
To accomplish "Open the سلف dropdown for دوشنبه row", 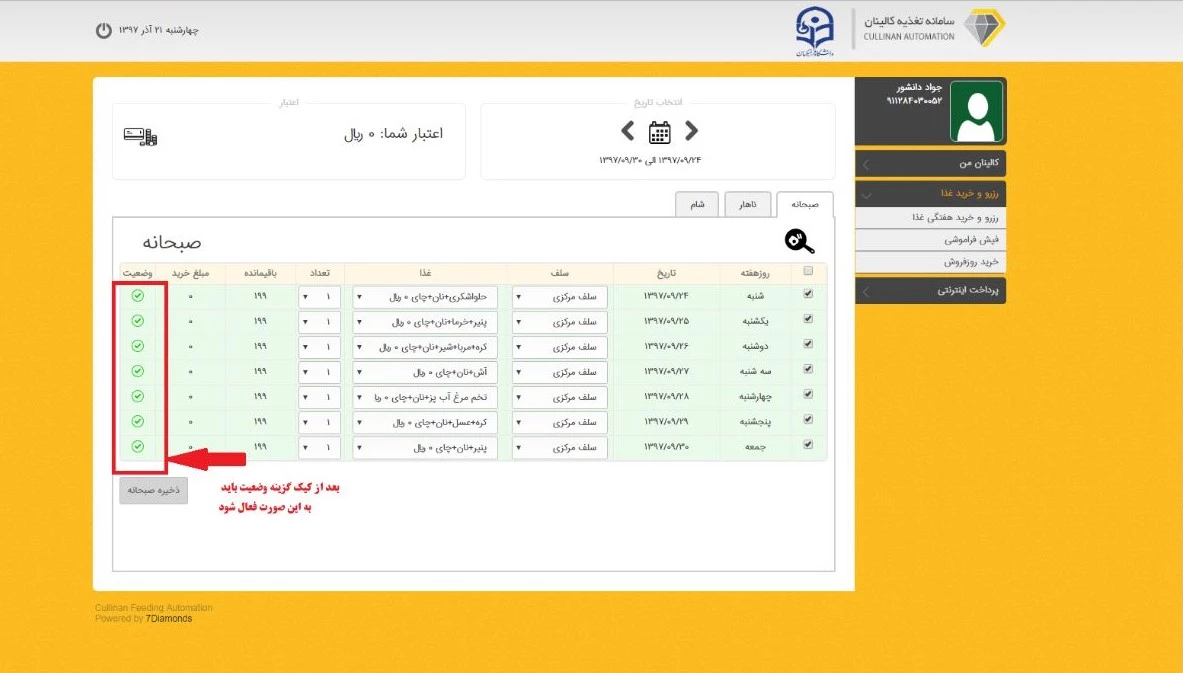I will [x=559, y=347].
